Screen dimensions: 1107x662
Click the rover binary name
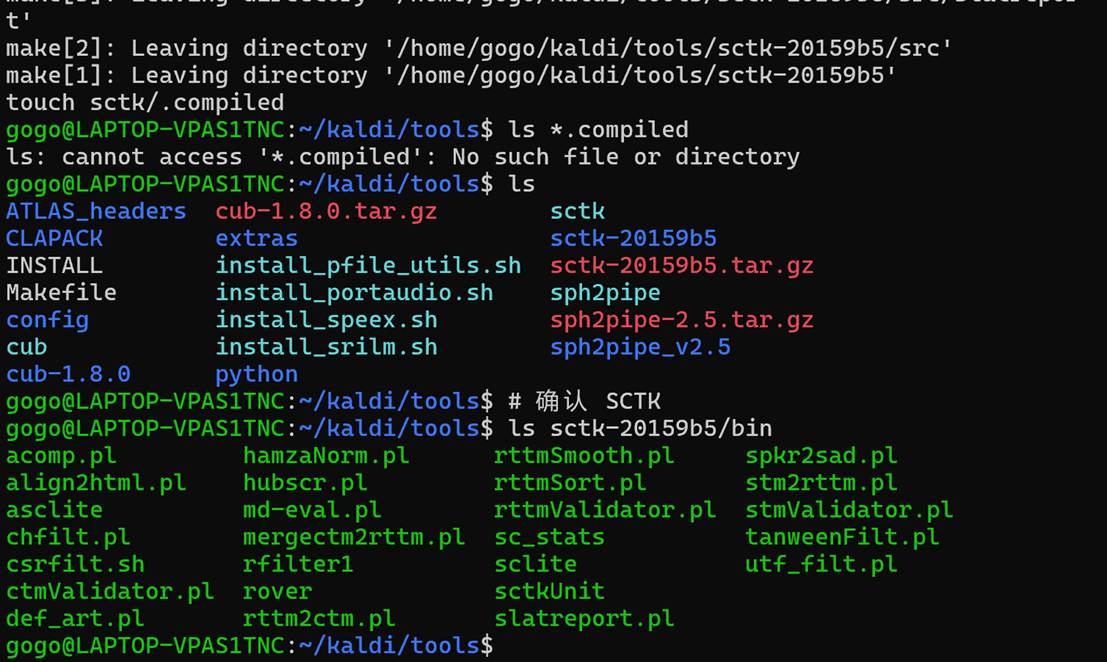click(x=277, y=591)
